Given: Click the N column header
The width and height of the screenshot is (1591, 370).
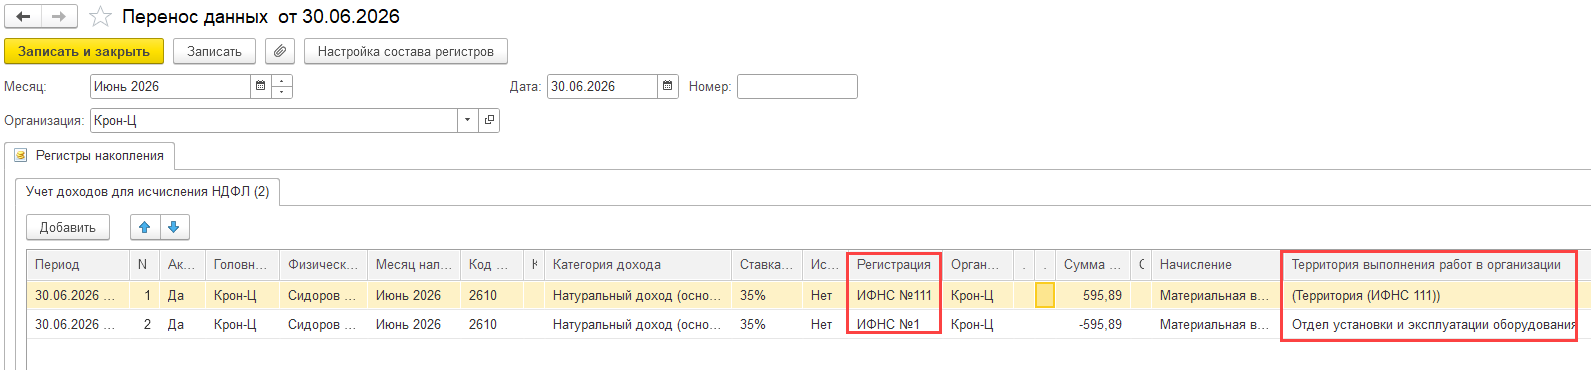Looking at the screenshot, I should [x=144, y=265].
